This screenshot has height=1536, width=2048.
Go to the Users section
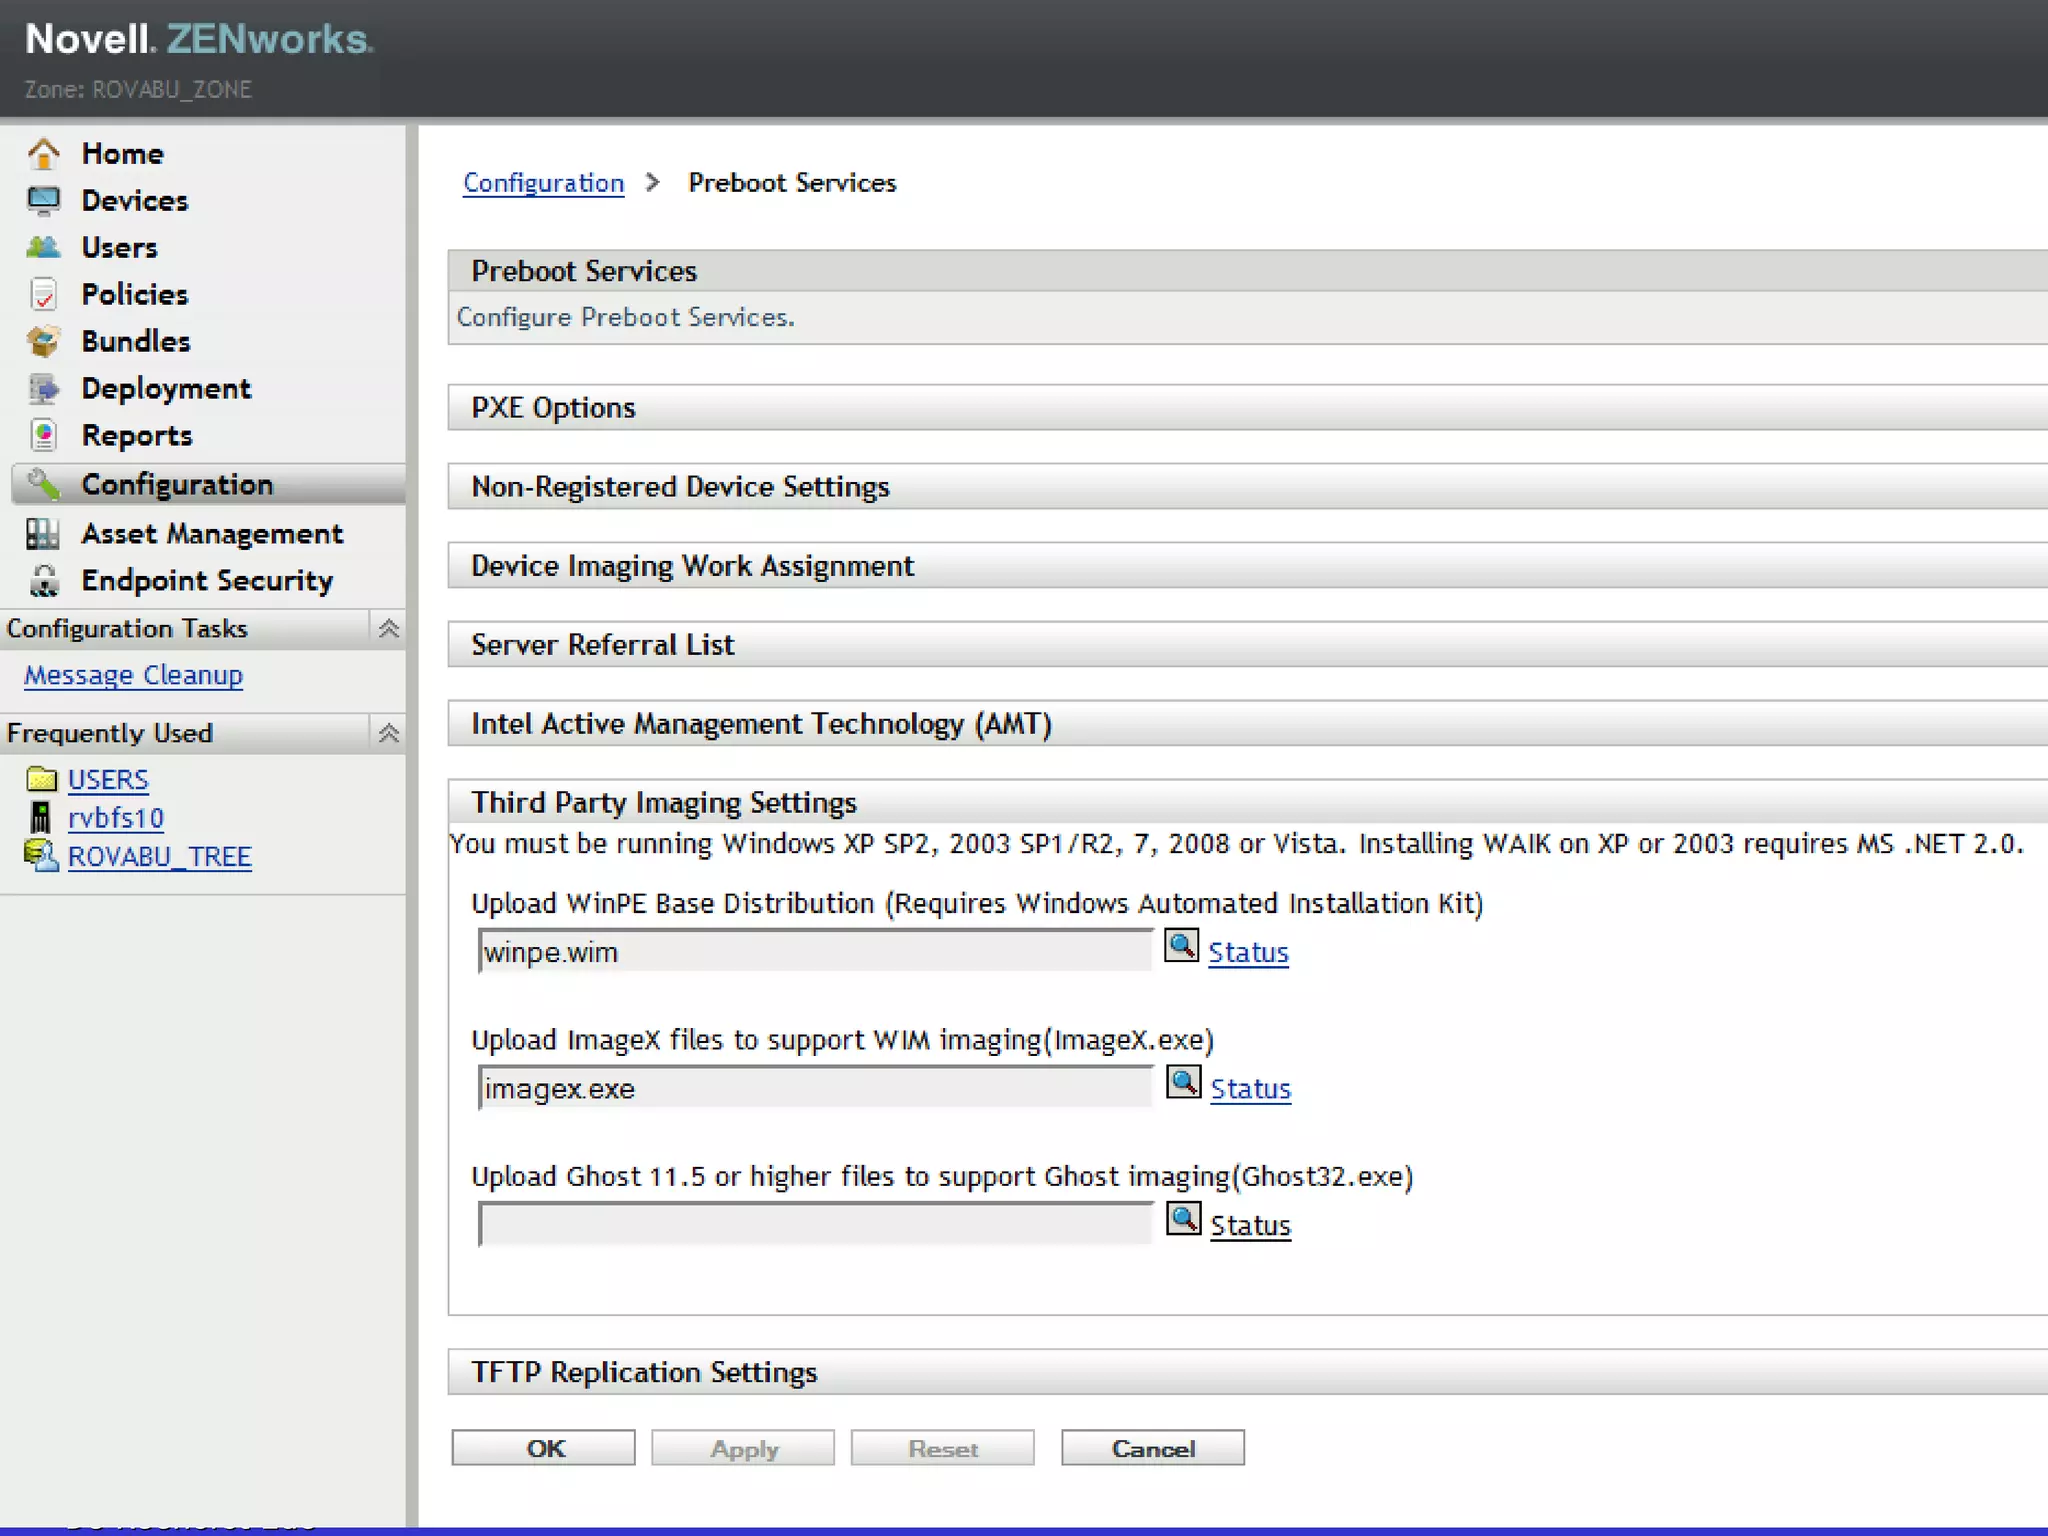[x=119, y=247]
